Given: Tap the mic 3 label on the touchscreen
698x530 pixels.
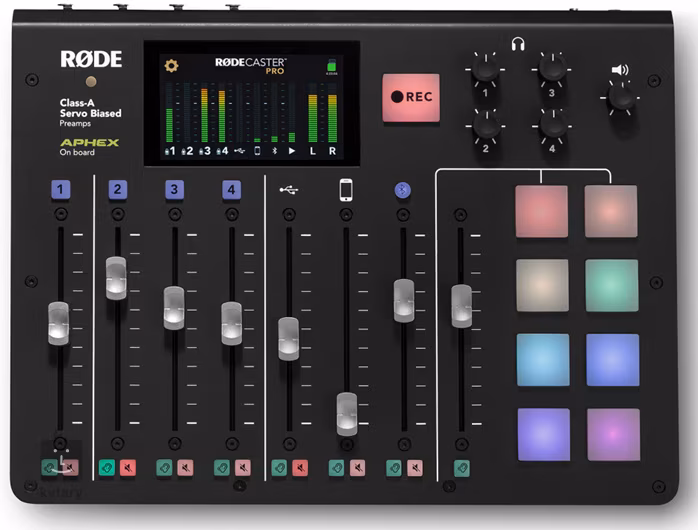Looking at the screenshot, I should coord(205,151).
